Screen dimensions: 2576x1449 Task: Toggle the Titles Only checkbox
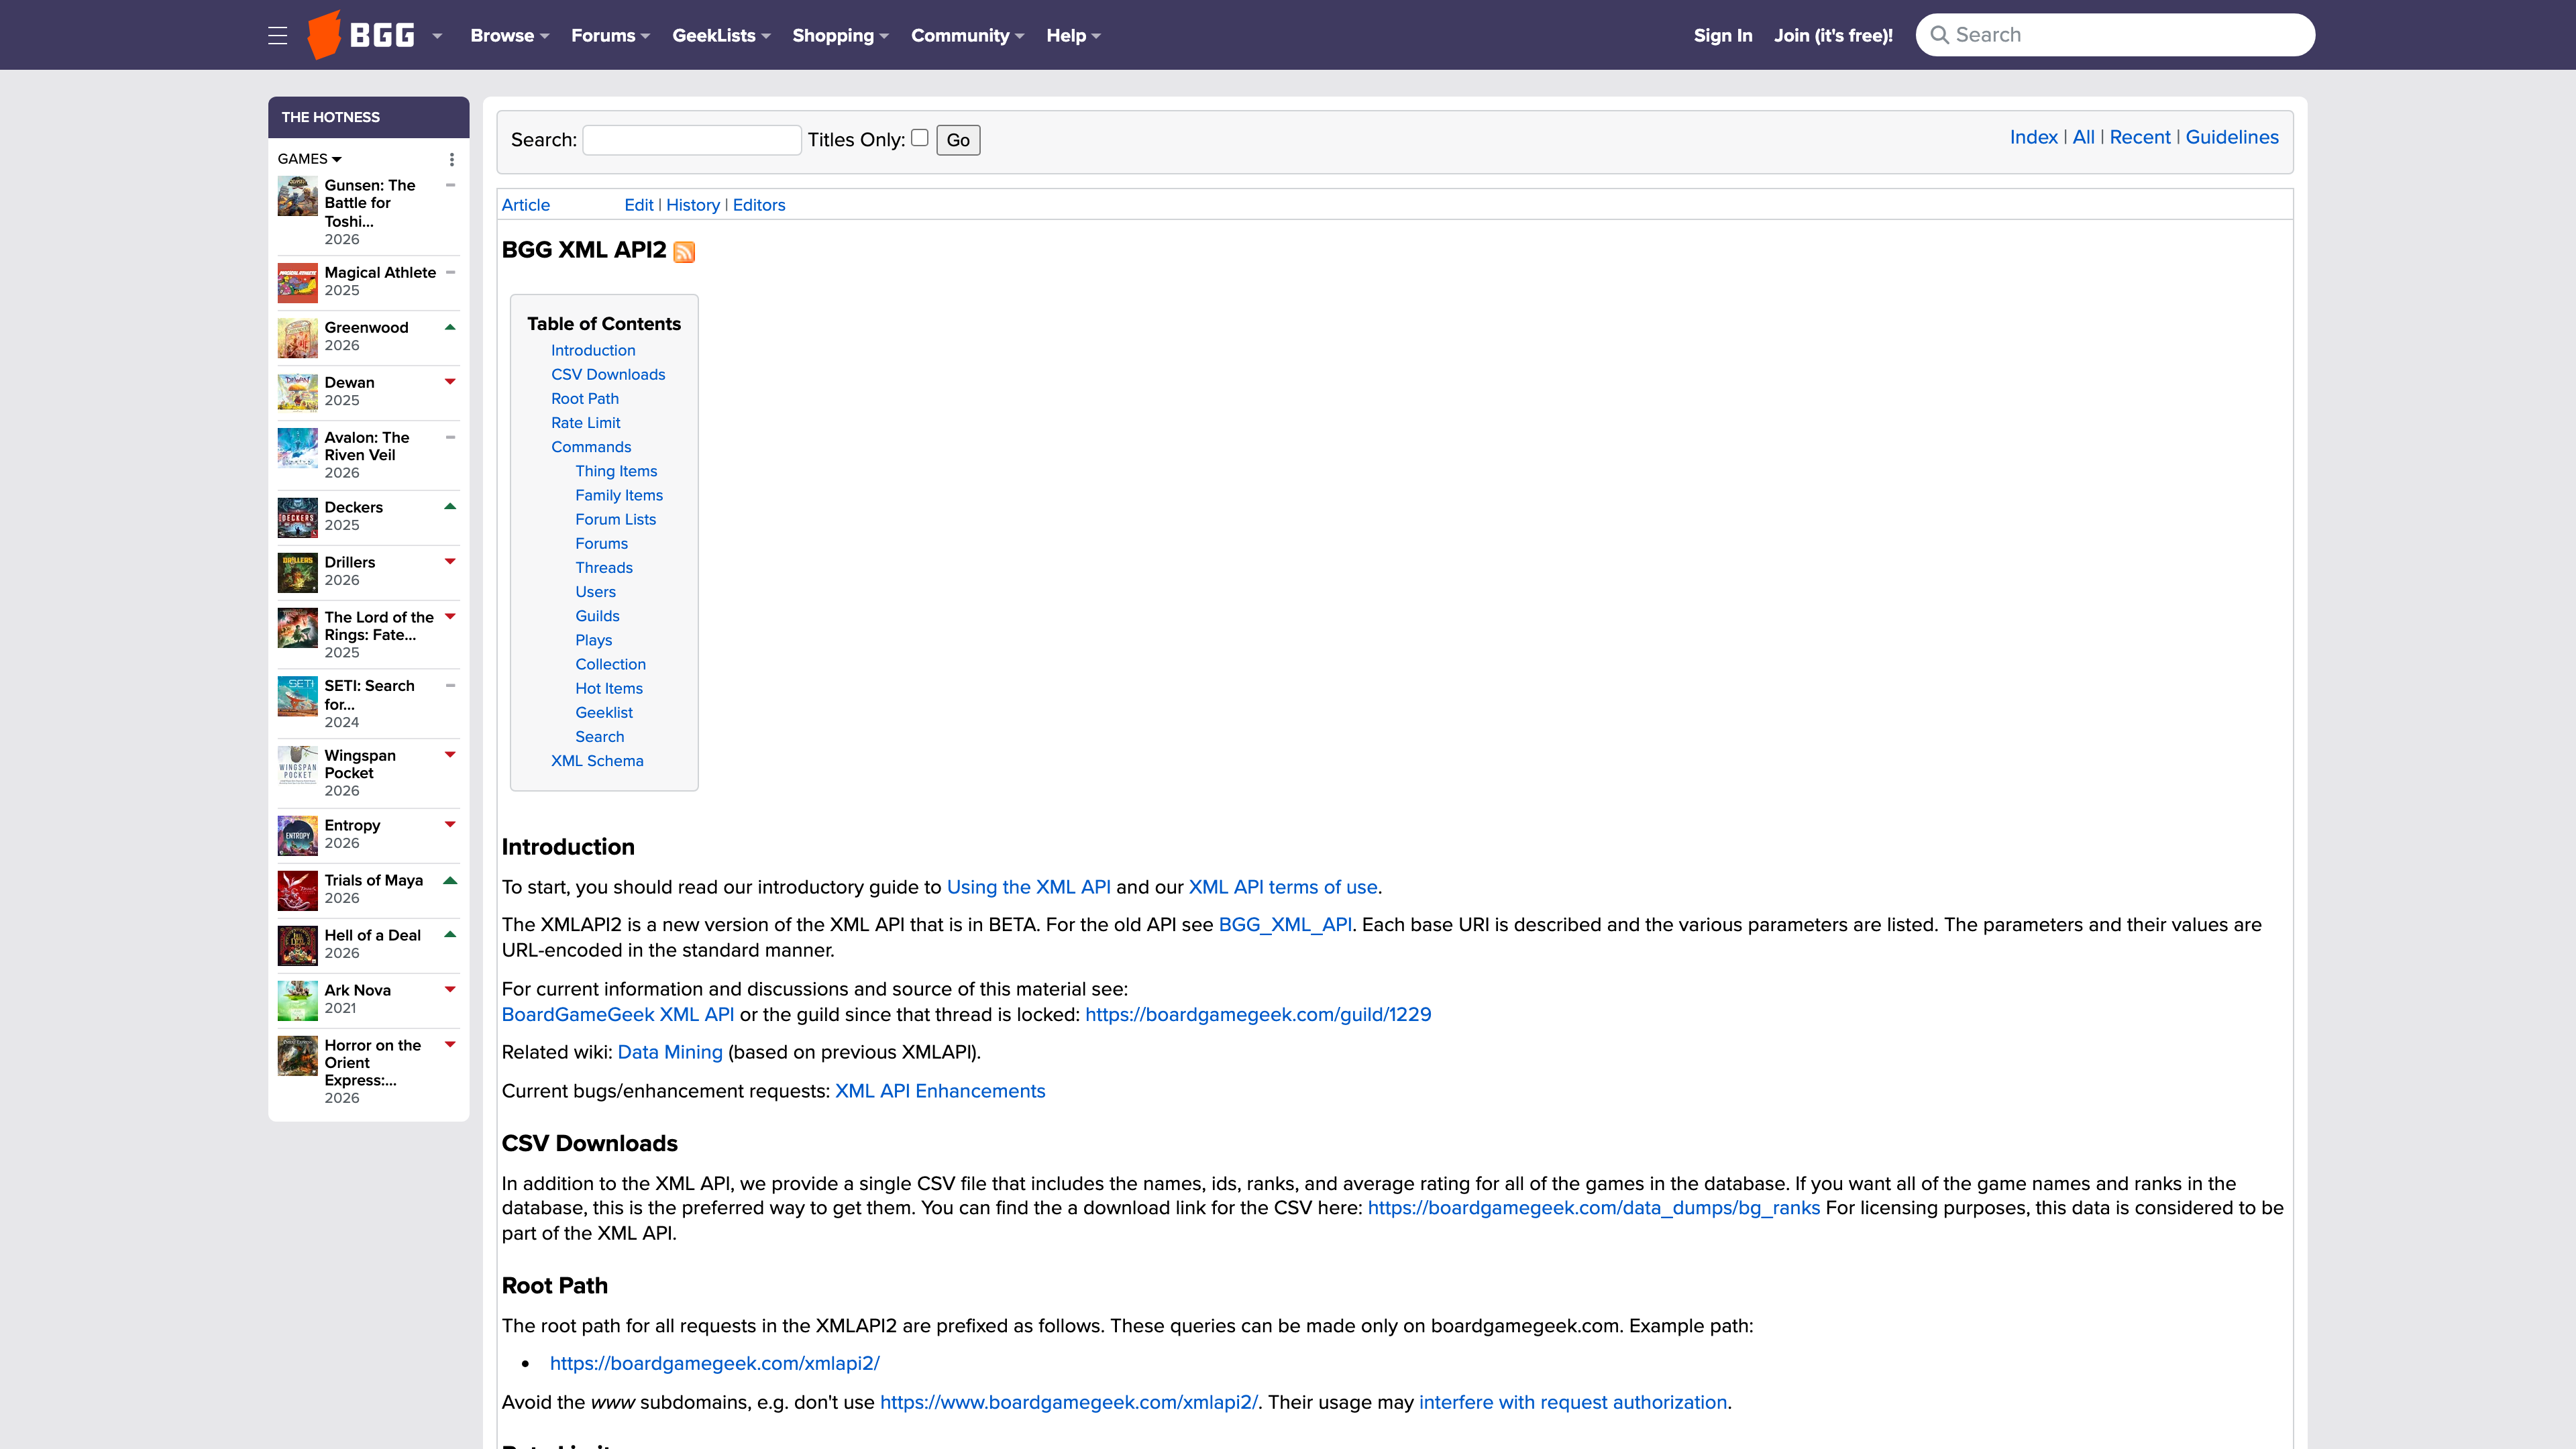tap(920, 138)
